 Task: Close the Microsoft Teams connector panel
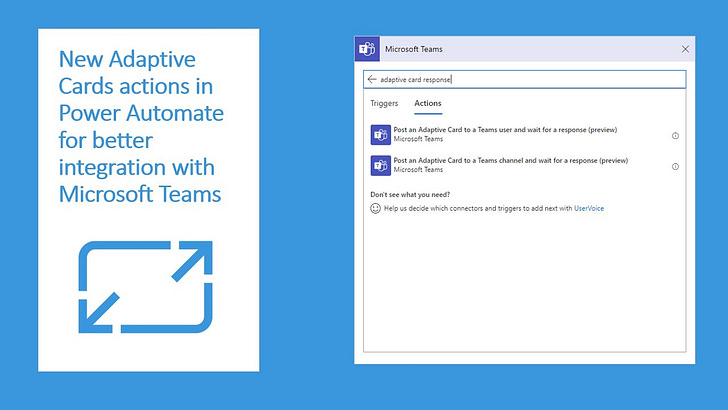pyautogui.click(x=685, y=49)
